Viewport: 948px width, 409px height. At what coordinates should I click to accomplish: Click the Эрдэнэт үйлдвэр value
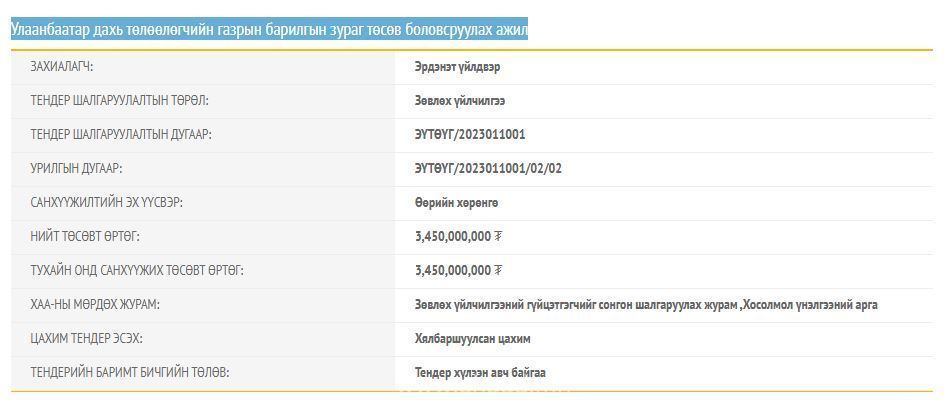[457, 67]
